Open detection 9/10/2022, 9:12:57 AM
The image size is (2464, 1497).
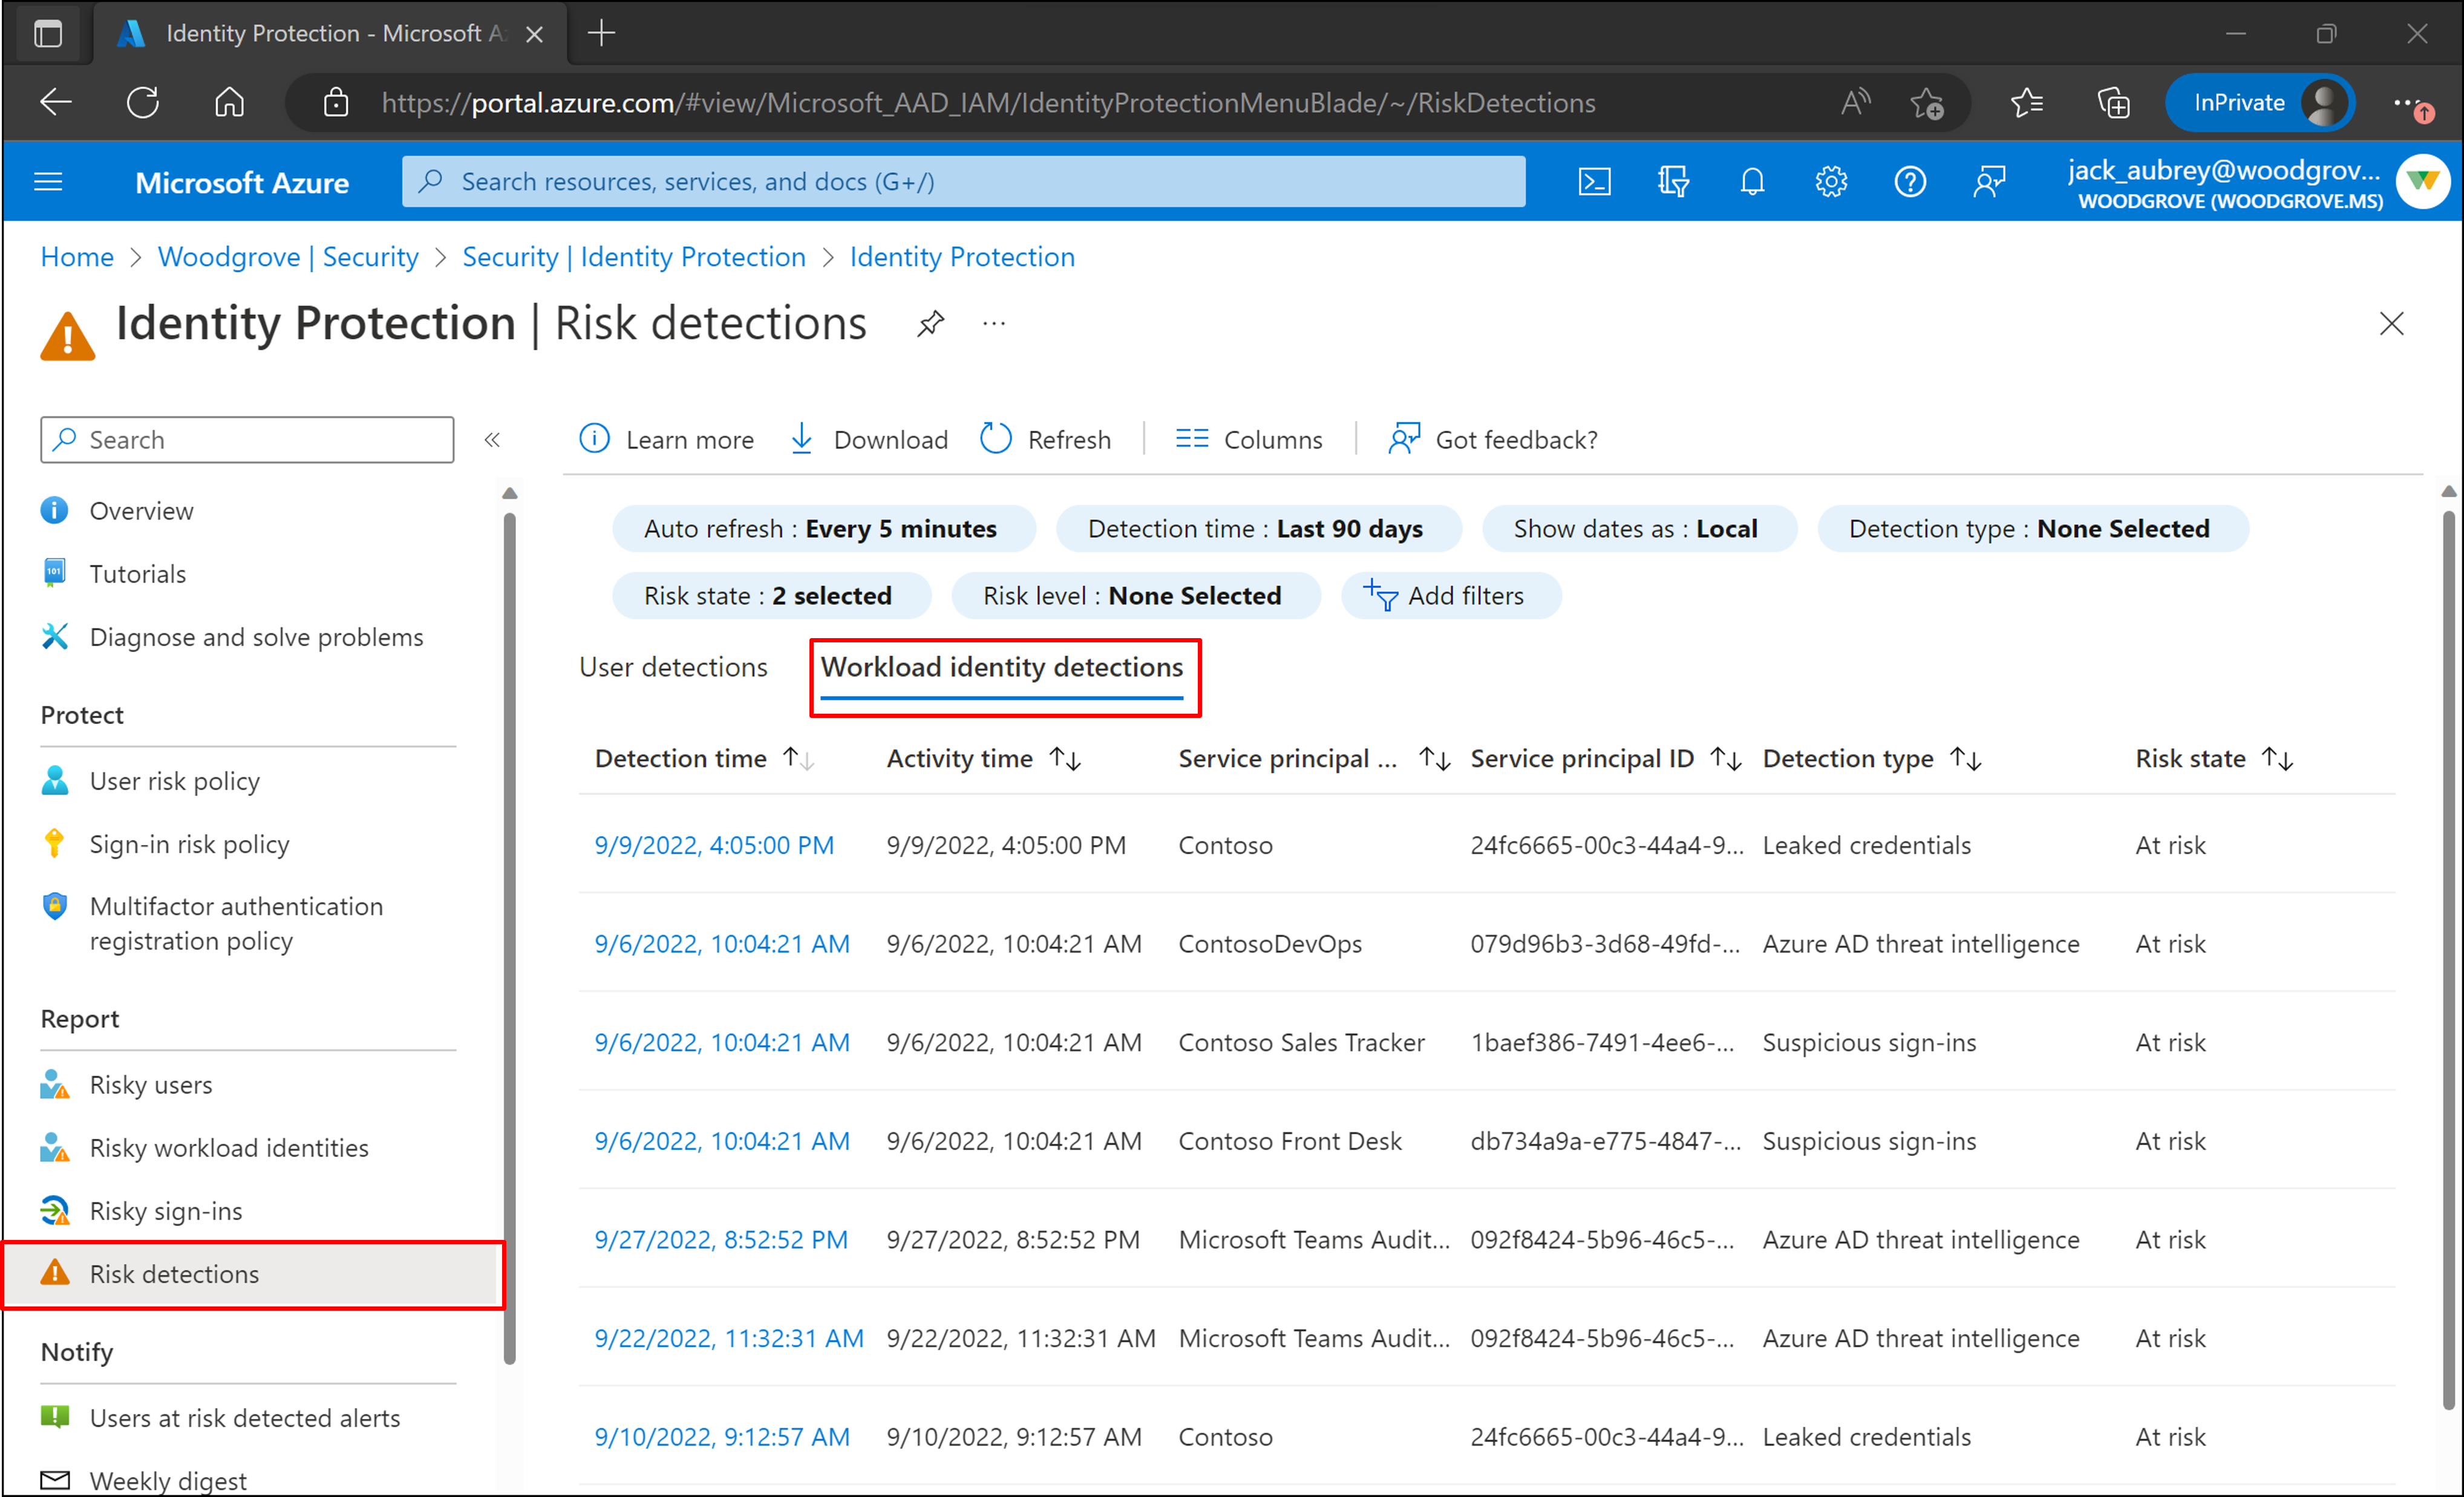coord(722,1438)
